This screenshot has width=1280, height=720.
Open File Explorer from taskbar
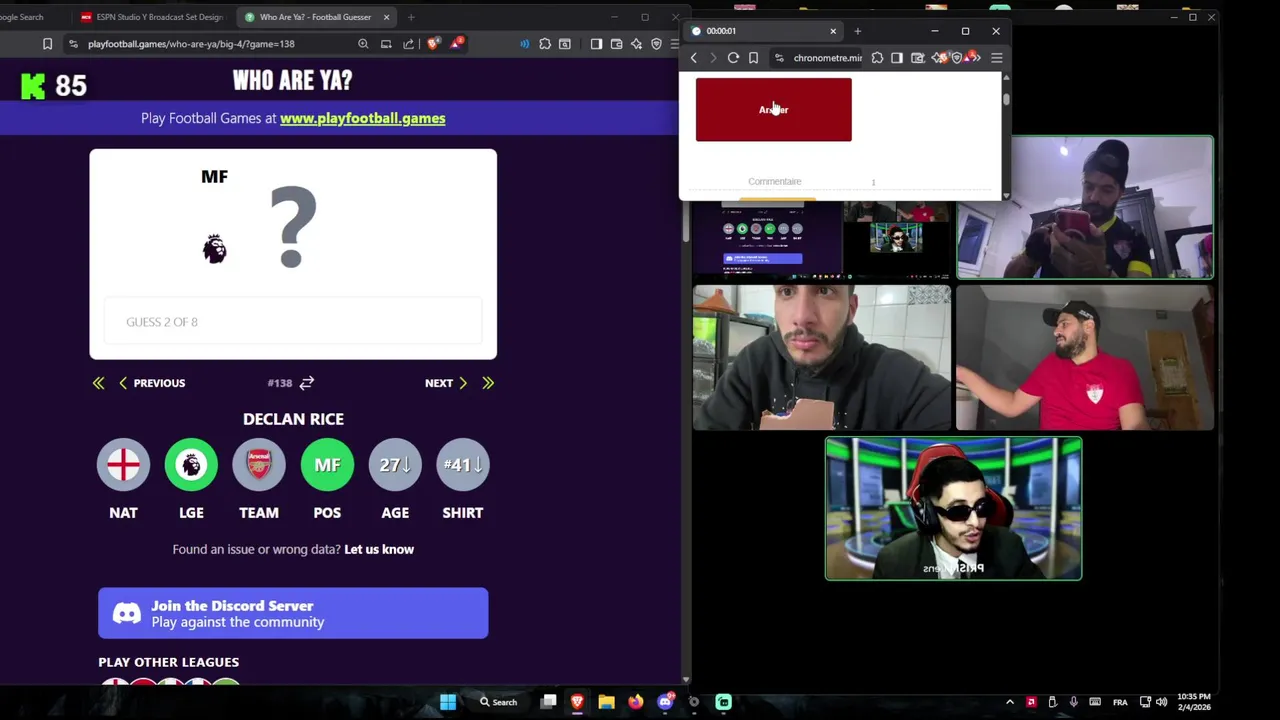tap(606, 702)
